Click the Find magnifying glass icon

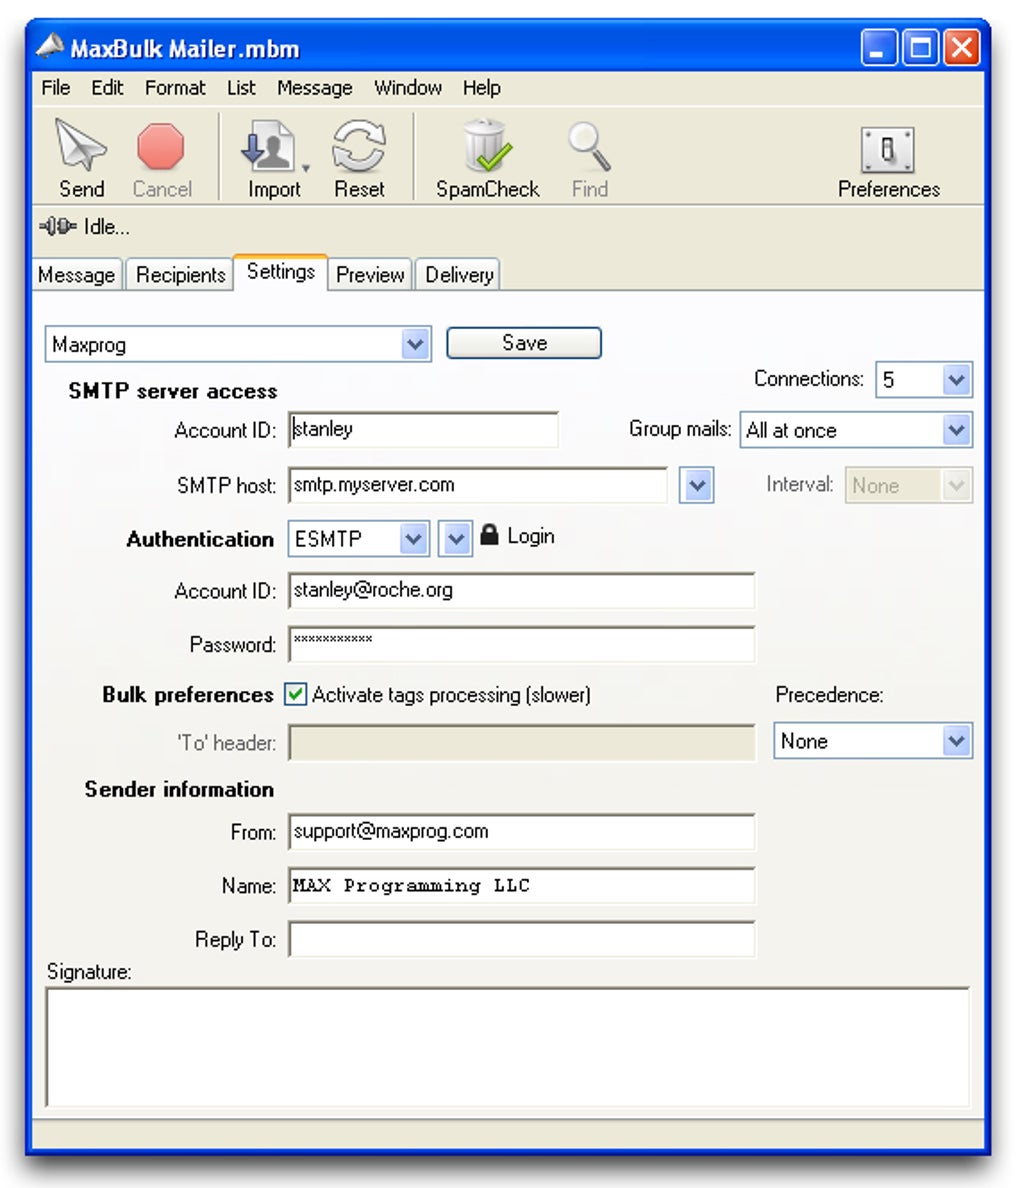pos(589,146)
